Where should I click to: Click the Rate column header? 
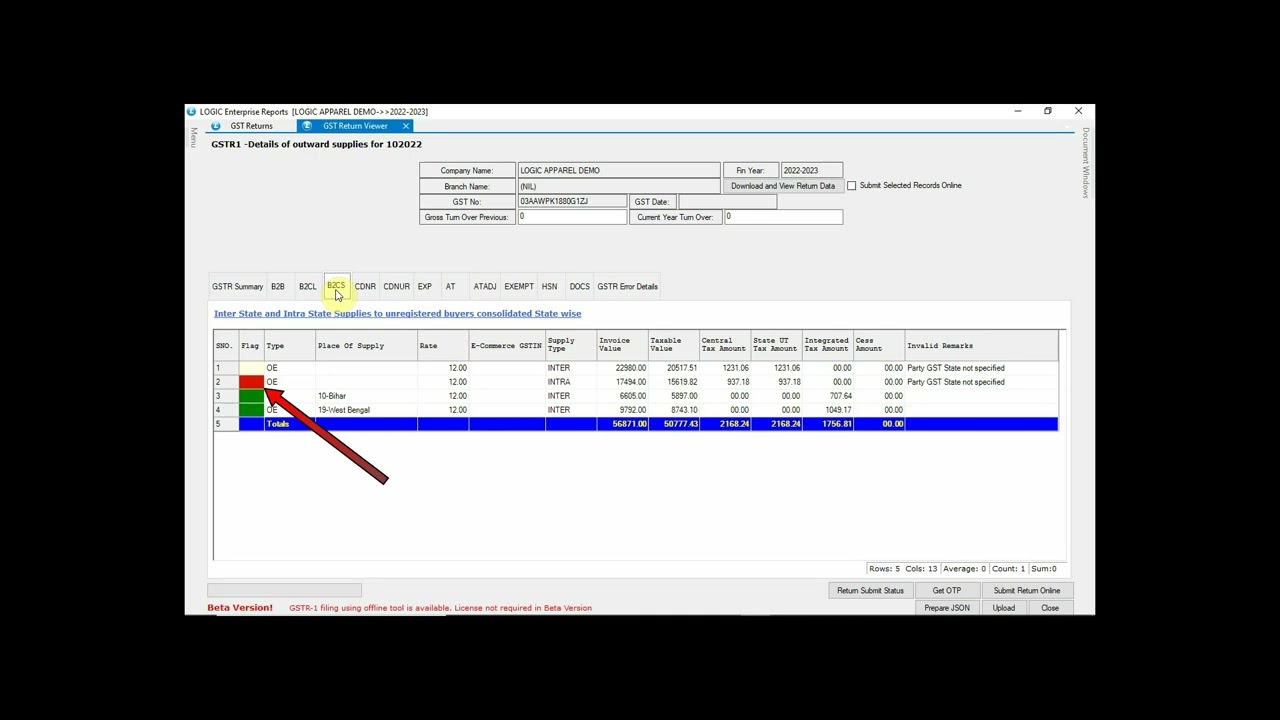[x=443, y=346]
